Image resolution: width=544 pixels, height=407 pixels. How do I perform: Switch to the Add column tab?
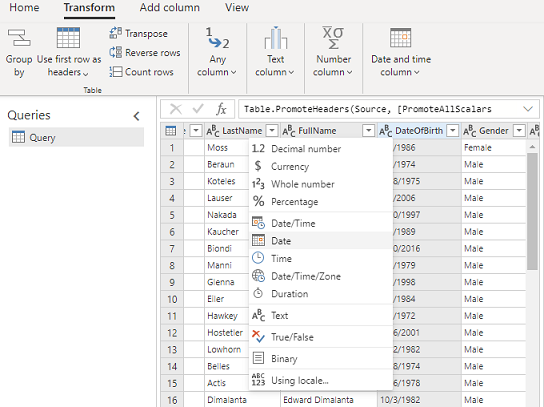pos(170,8)
